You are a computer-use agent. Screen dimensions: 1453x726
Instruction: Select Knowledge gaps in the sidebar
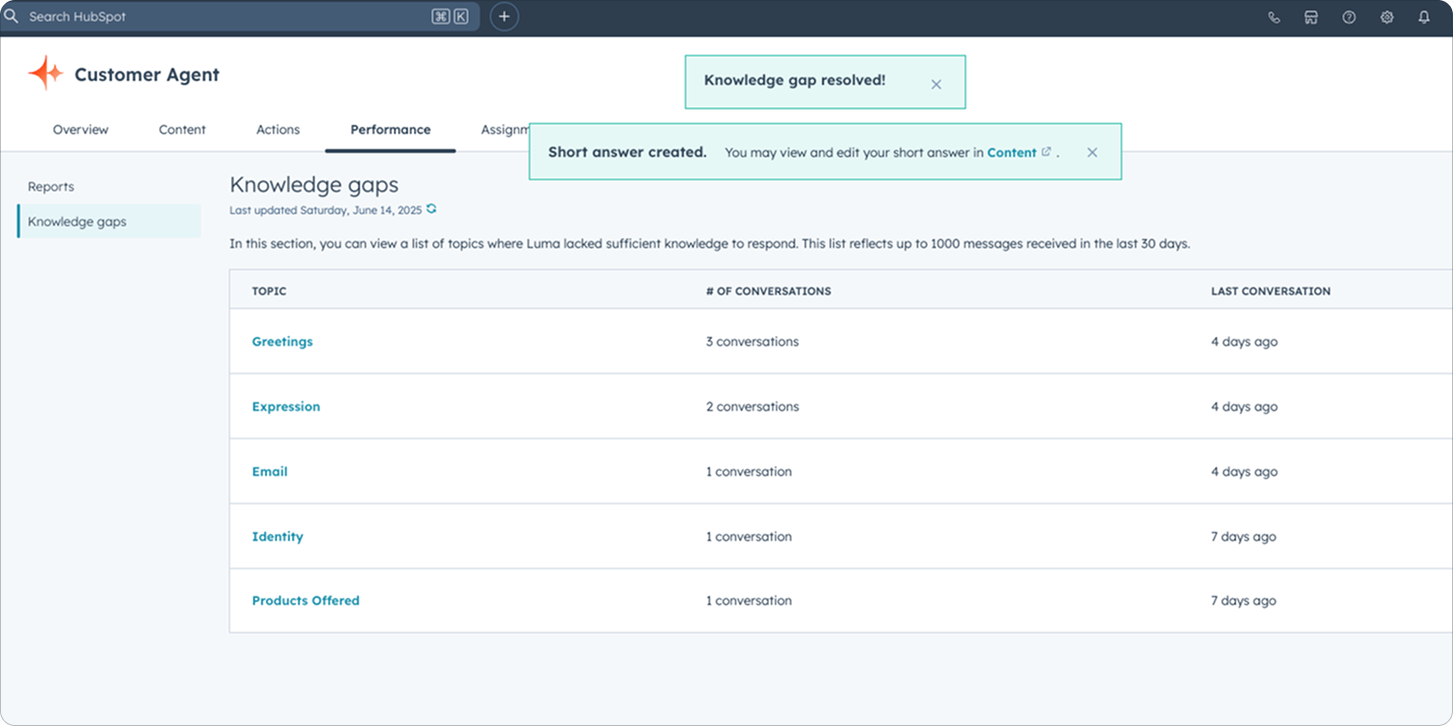pyautogui.click(x=109, y=221)
